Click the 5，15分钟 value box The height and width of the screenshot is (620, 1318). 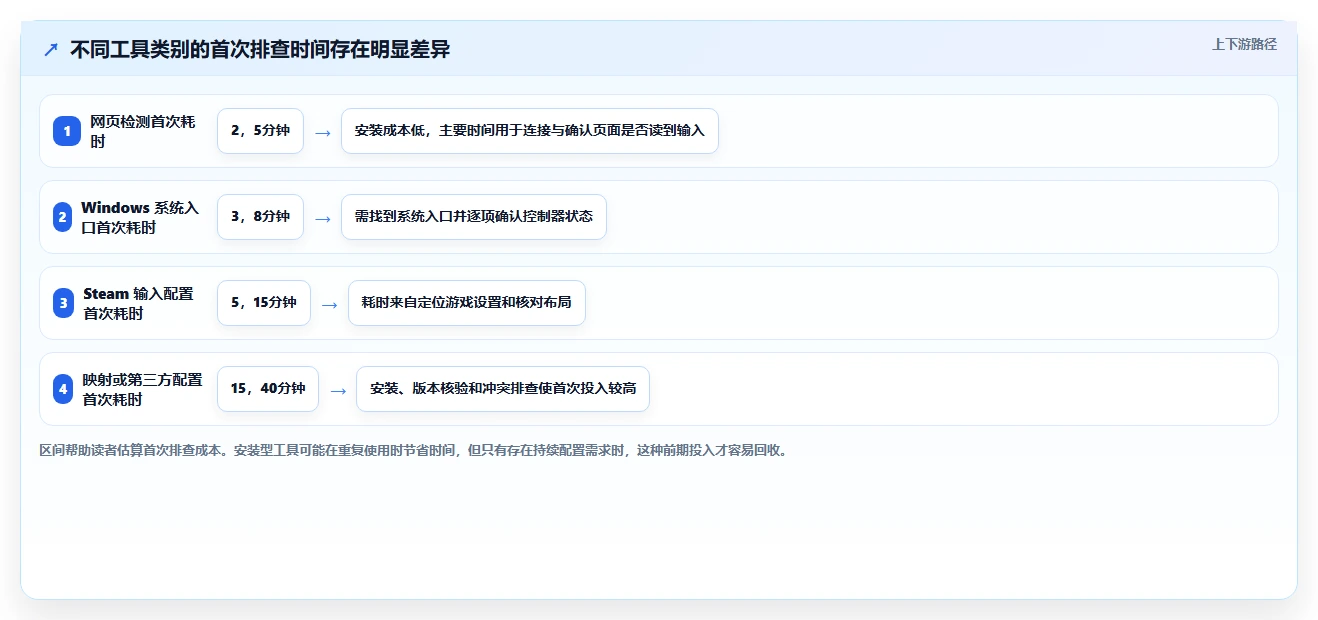point(264,303)
